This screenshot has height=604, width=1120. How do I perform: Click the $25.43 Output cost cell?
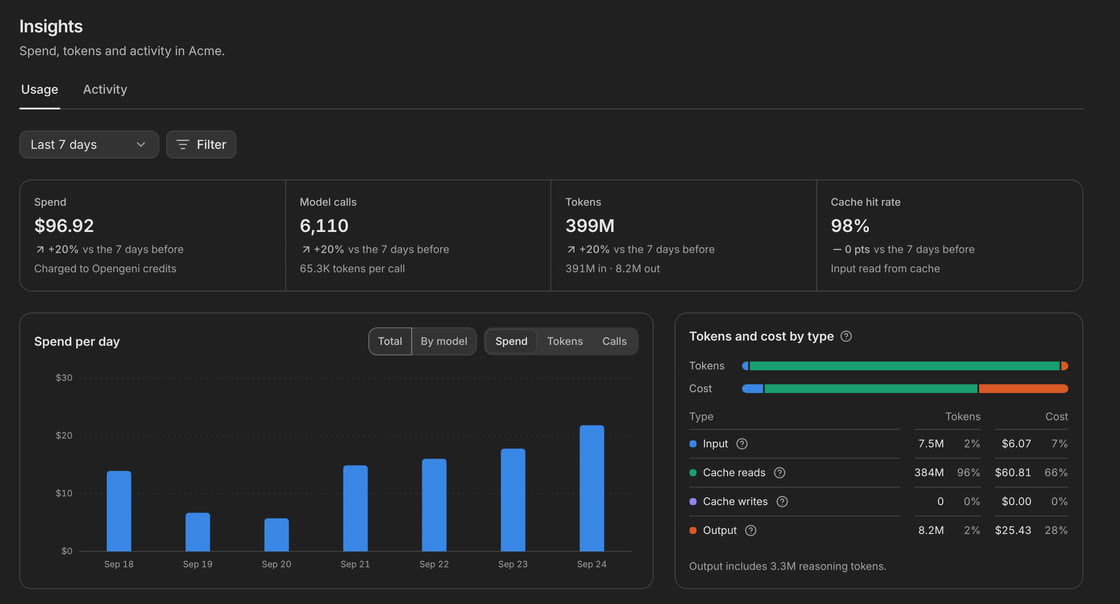pyautogui.click(x=1013, y=530)
